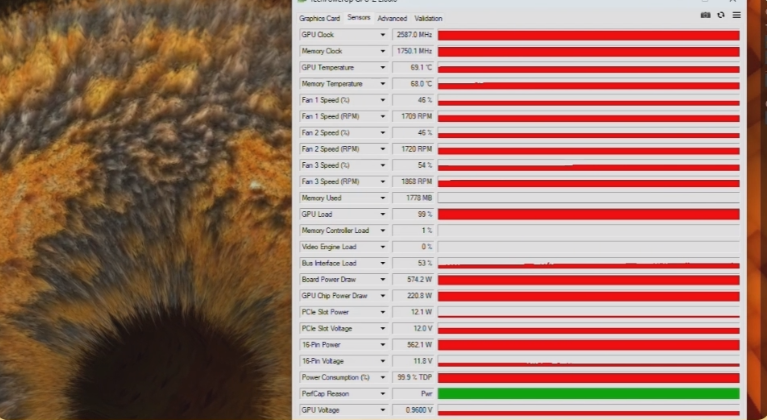Click the 99 % GPU Load value
Viewport: 767px width, 420px height.
click(413, 214)
